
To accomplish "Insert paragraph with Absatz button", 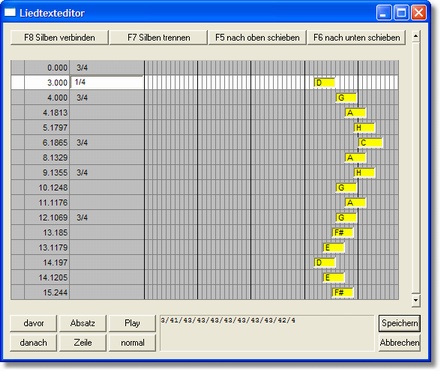I will [83, 323].
